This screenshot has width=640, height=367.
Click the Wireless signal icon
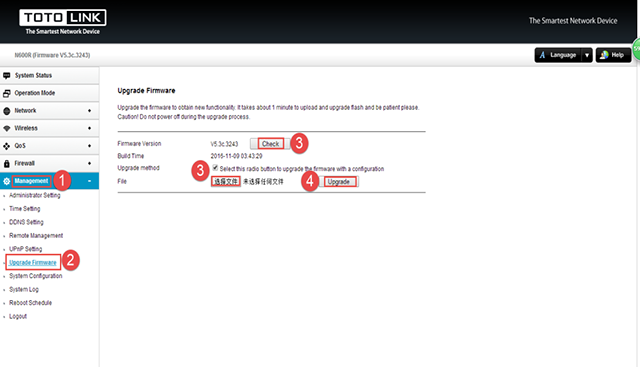coord(7,128)
